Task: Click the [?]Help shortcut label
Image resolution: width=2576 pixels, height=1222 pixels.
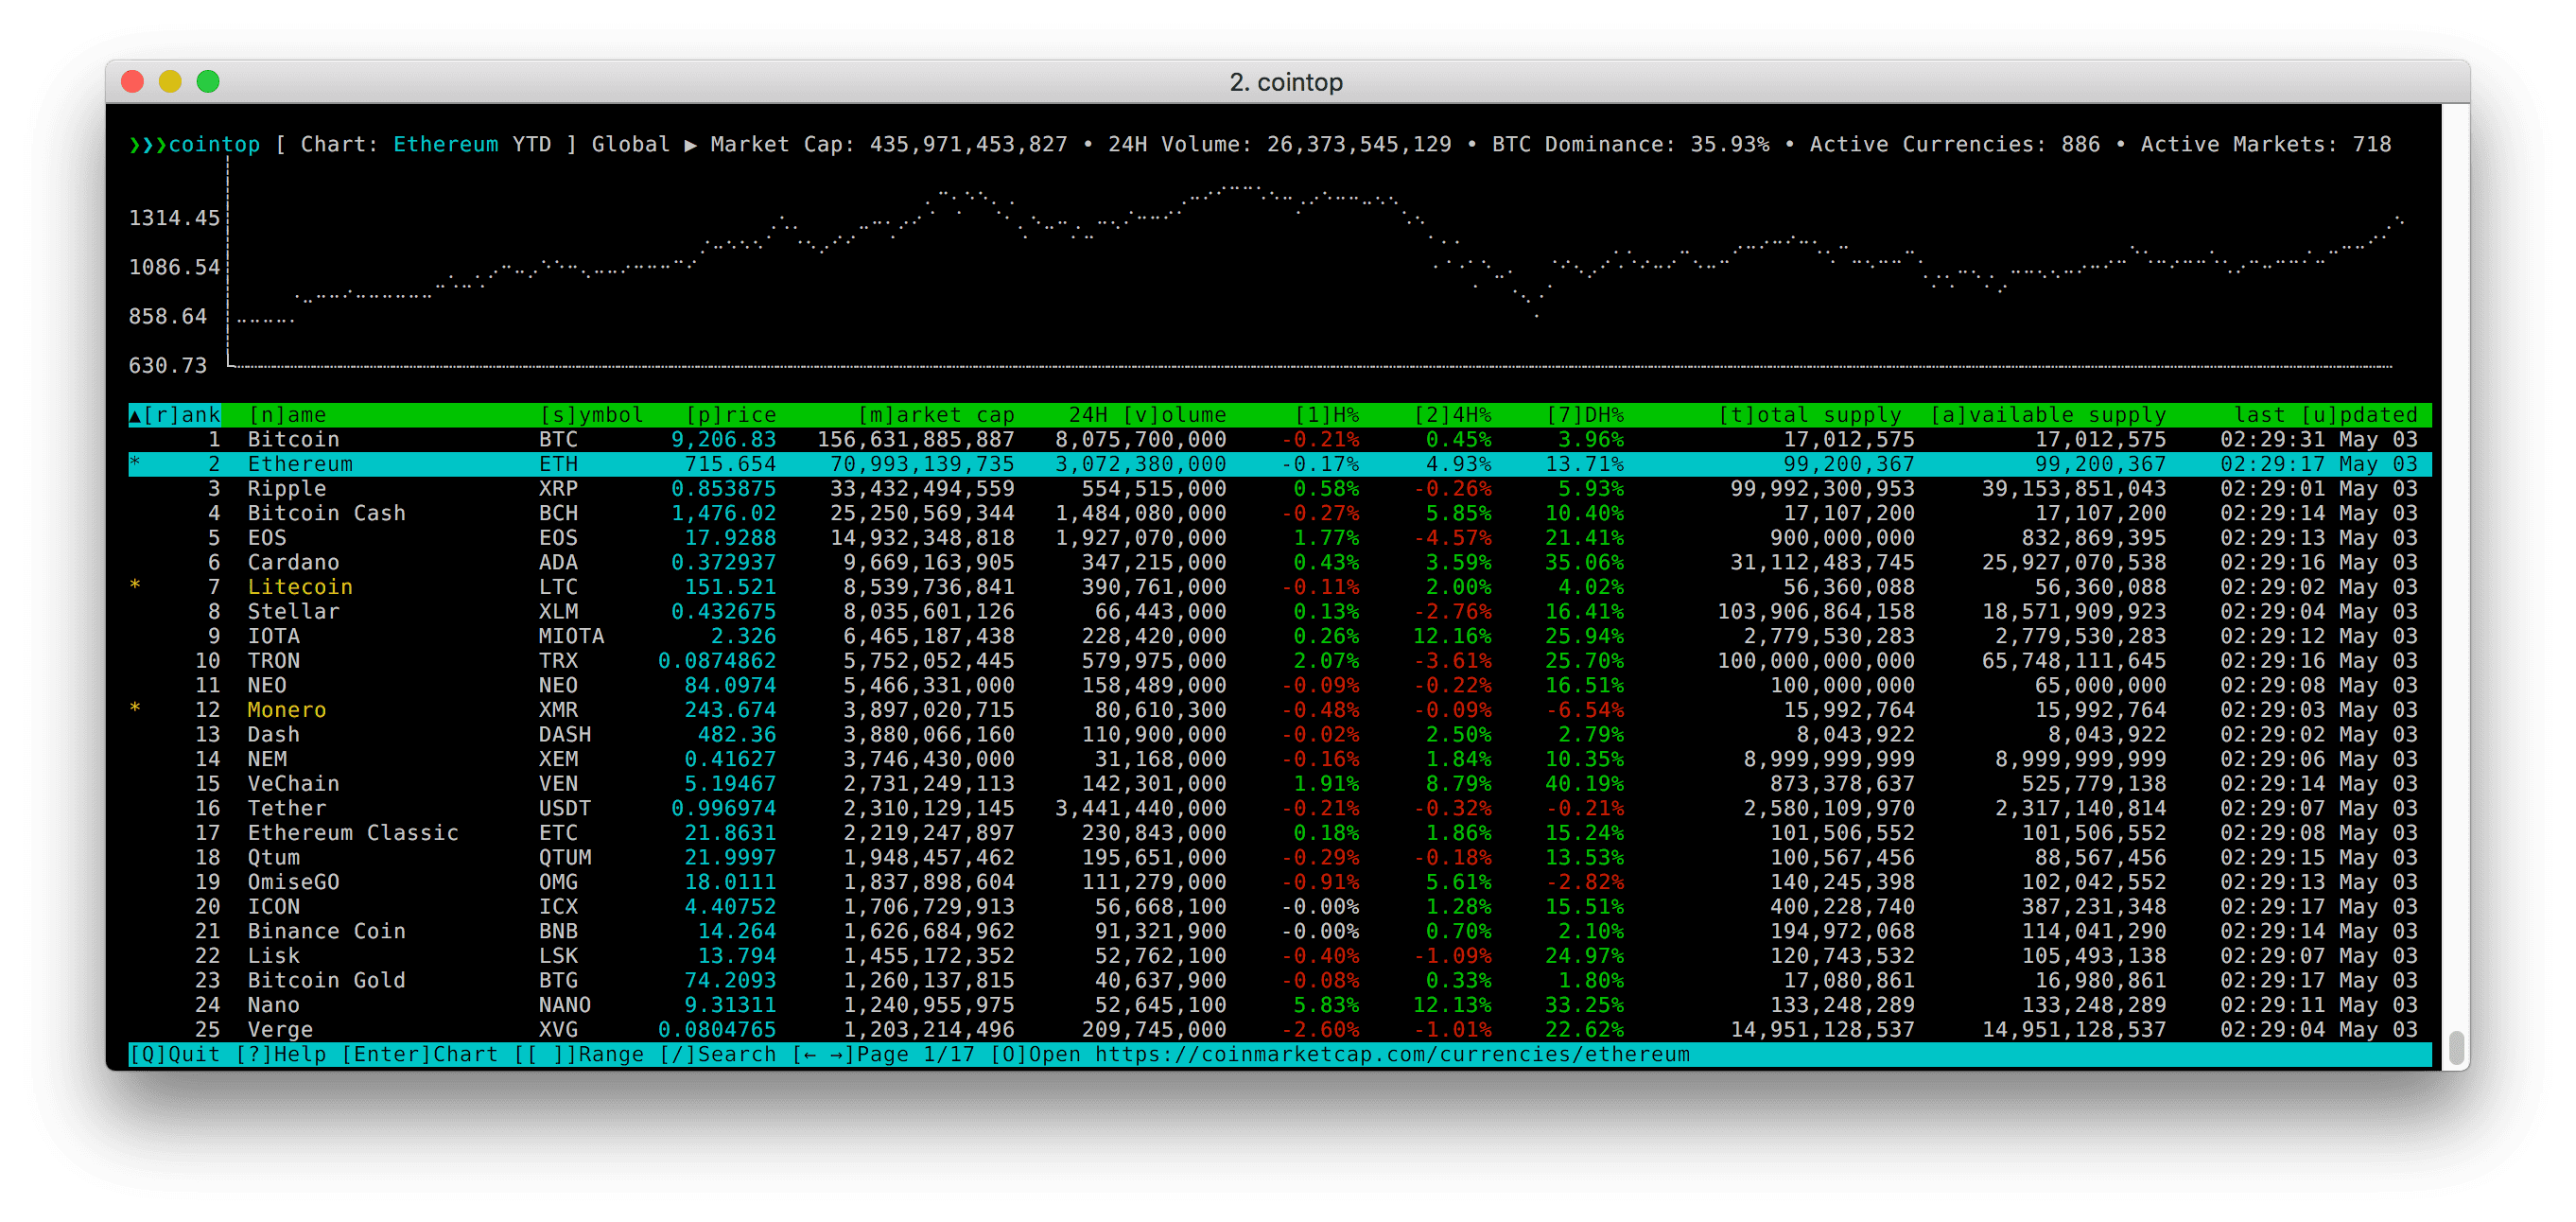Action: pos(281,1054)
